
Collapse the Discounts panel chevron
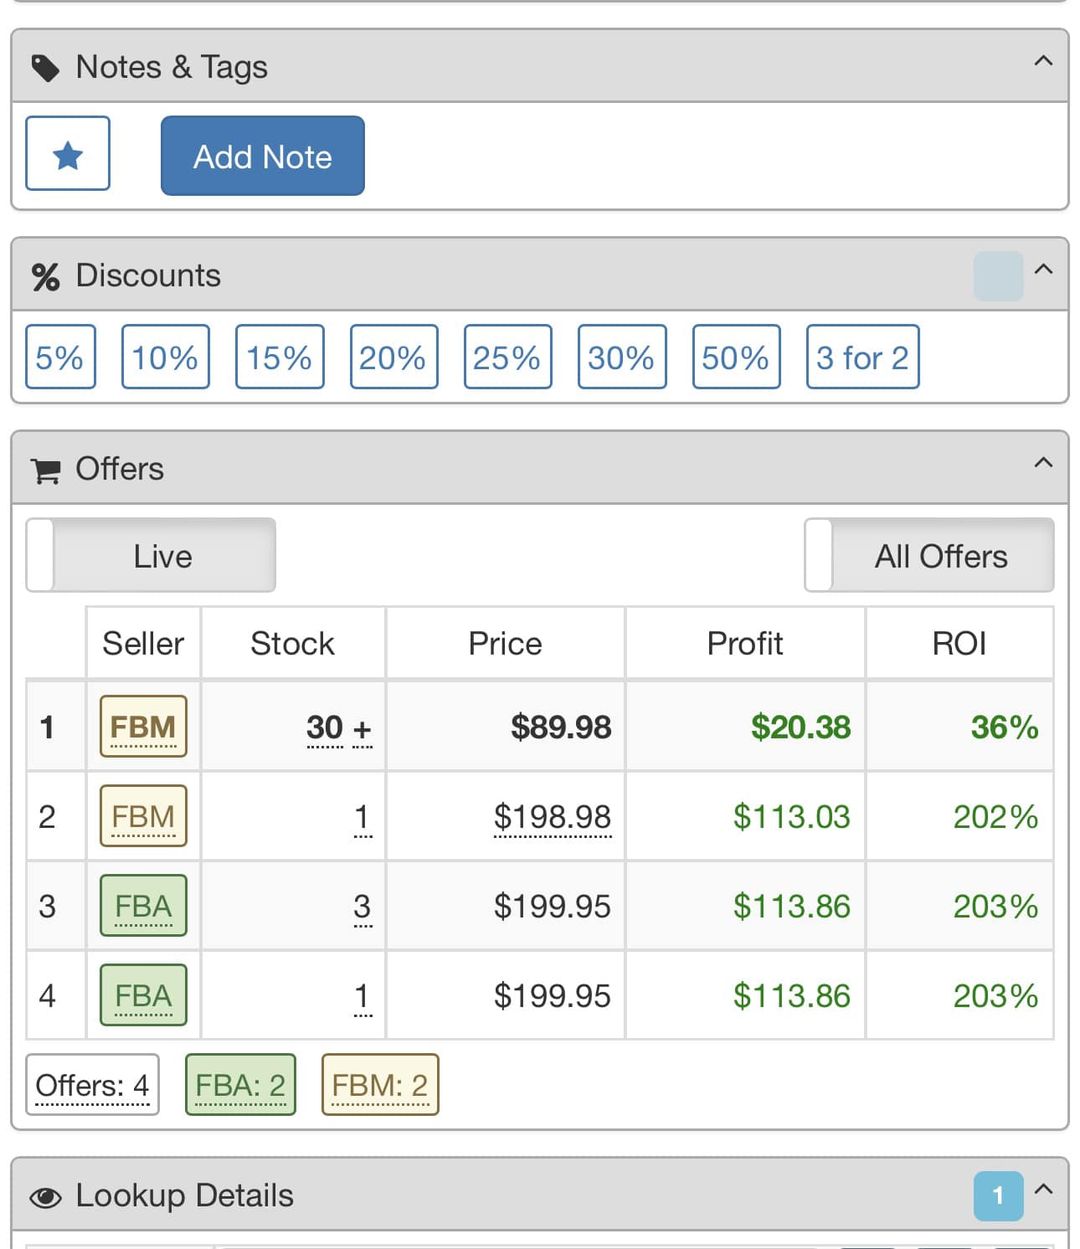(x=1043, y=269)
